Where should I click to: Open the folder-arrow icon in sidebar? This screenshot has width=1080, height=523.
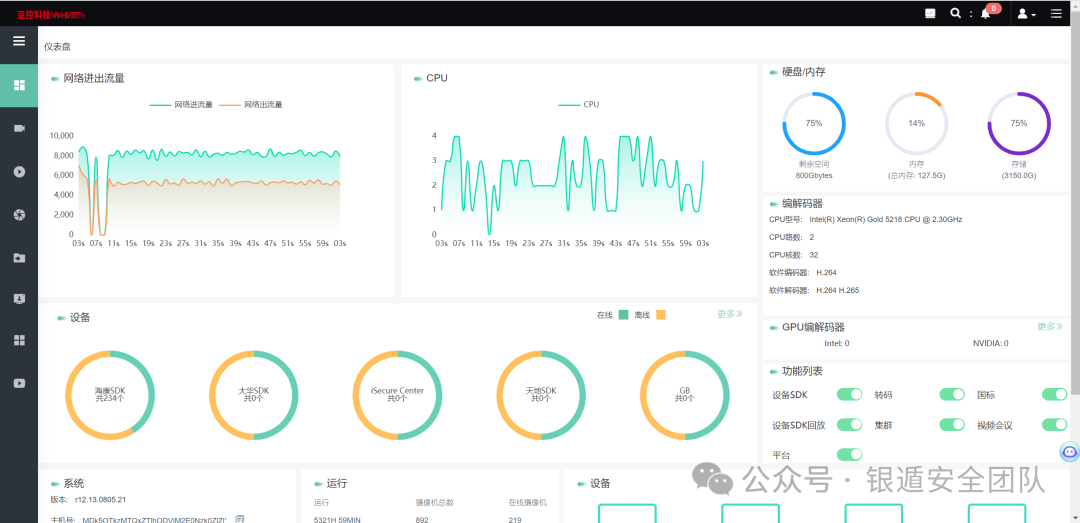click(x=19, y=258)
